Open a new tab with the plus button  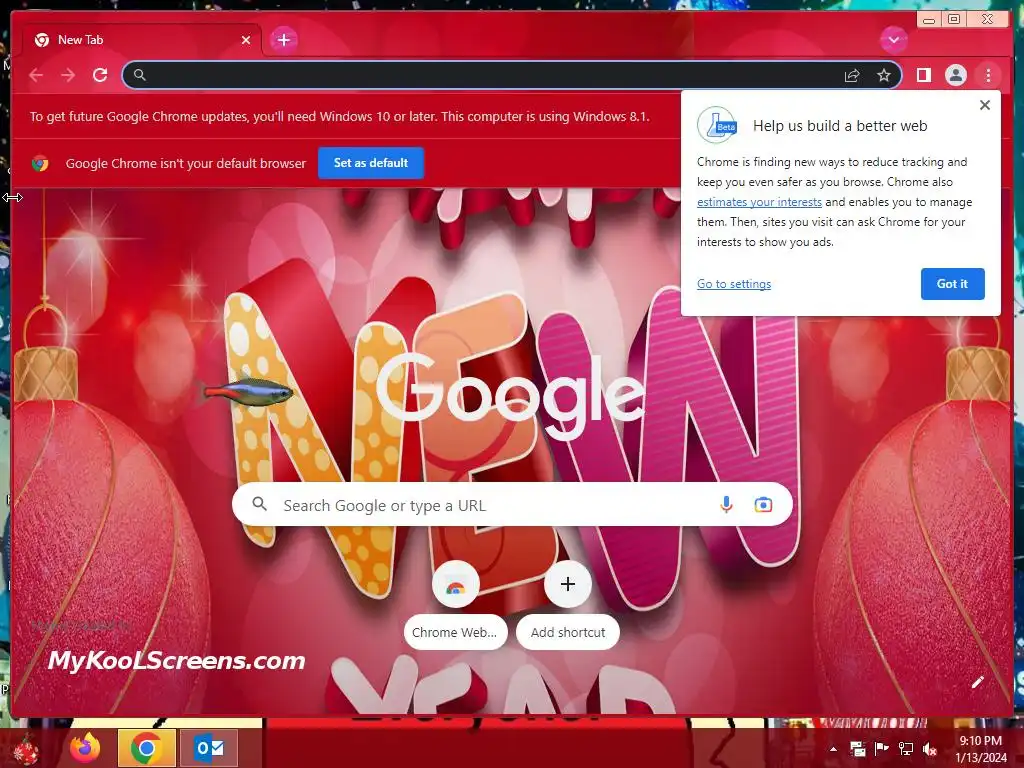click(x=283, y=40)
